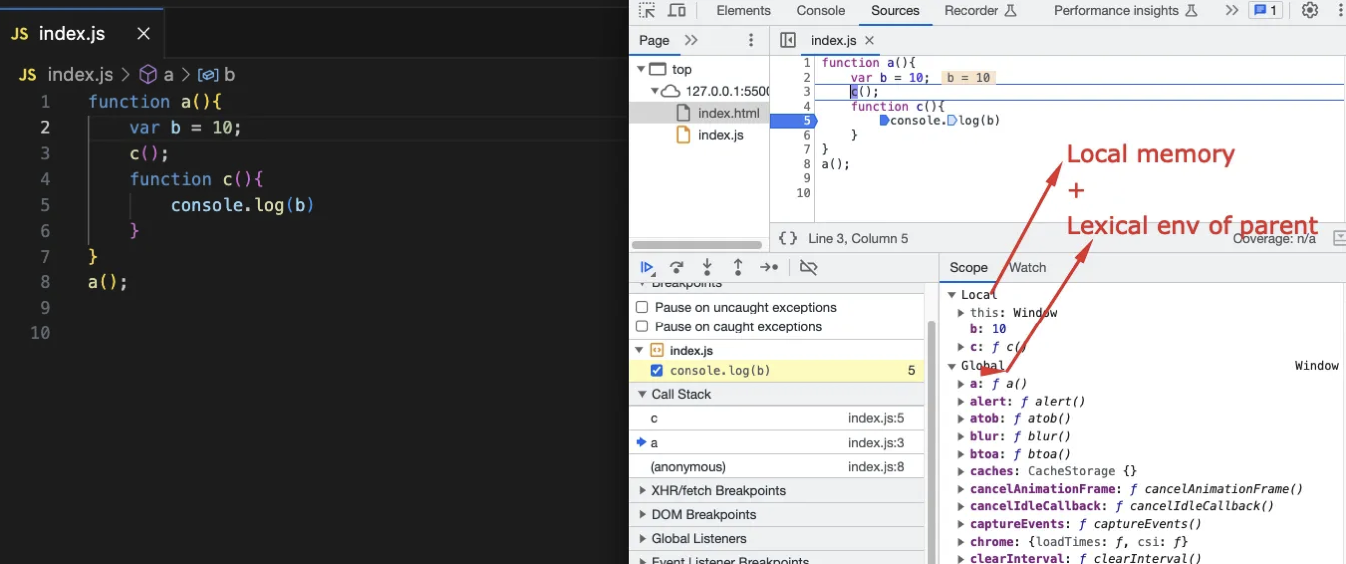
Task: Show more DevTools panel tabs
Action: [1231, 11]
